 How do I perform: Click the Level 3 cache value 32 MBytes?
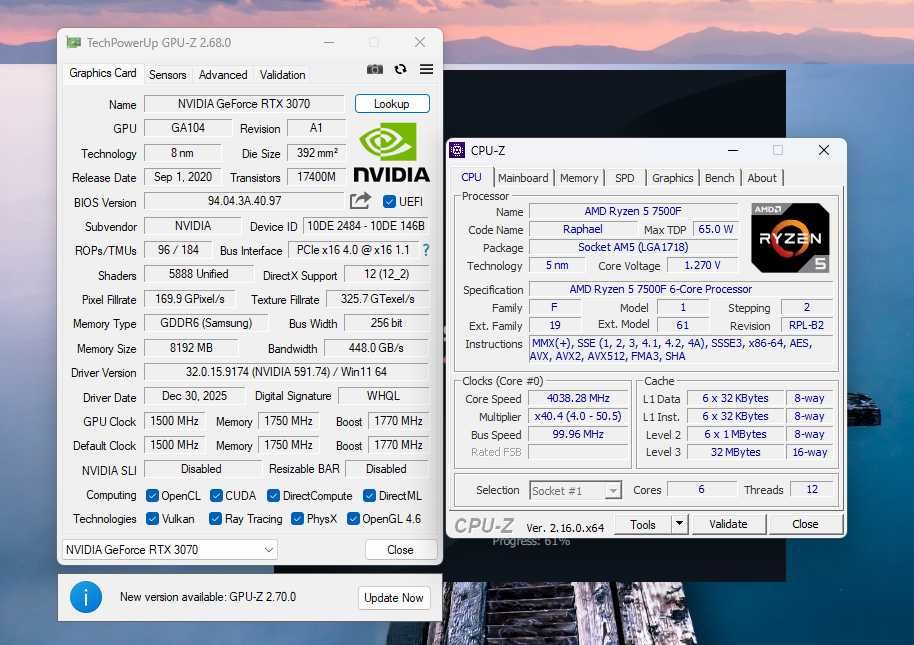(736, 452)
